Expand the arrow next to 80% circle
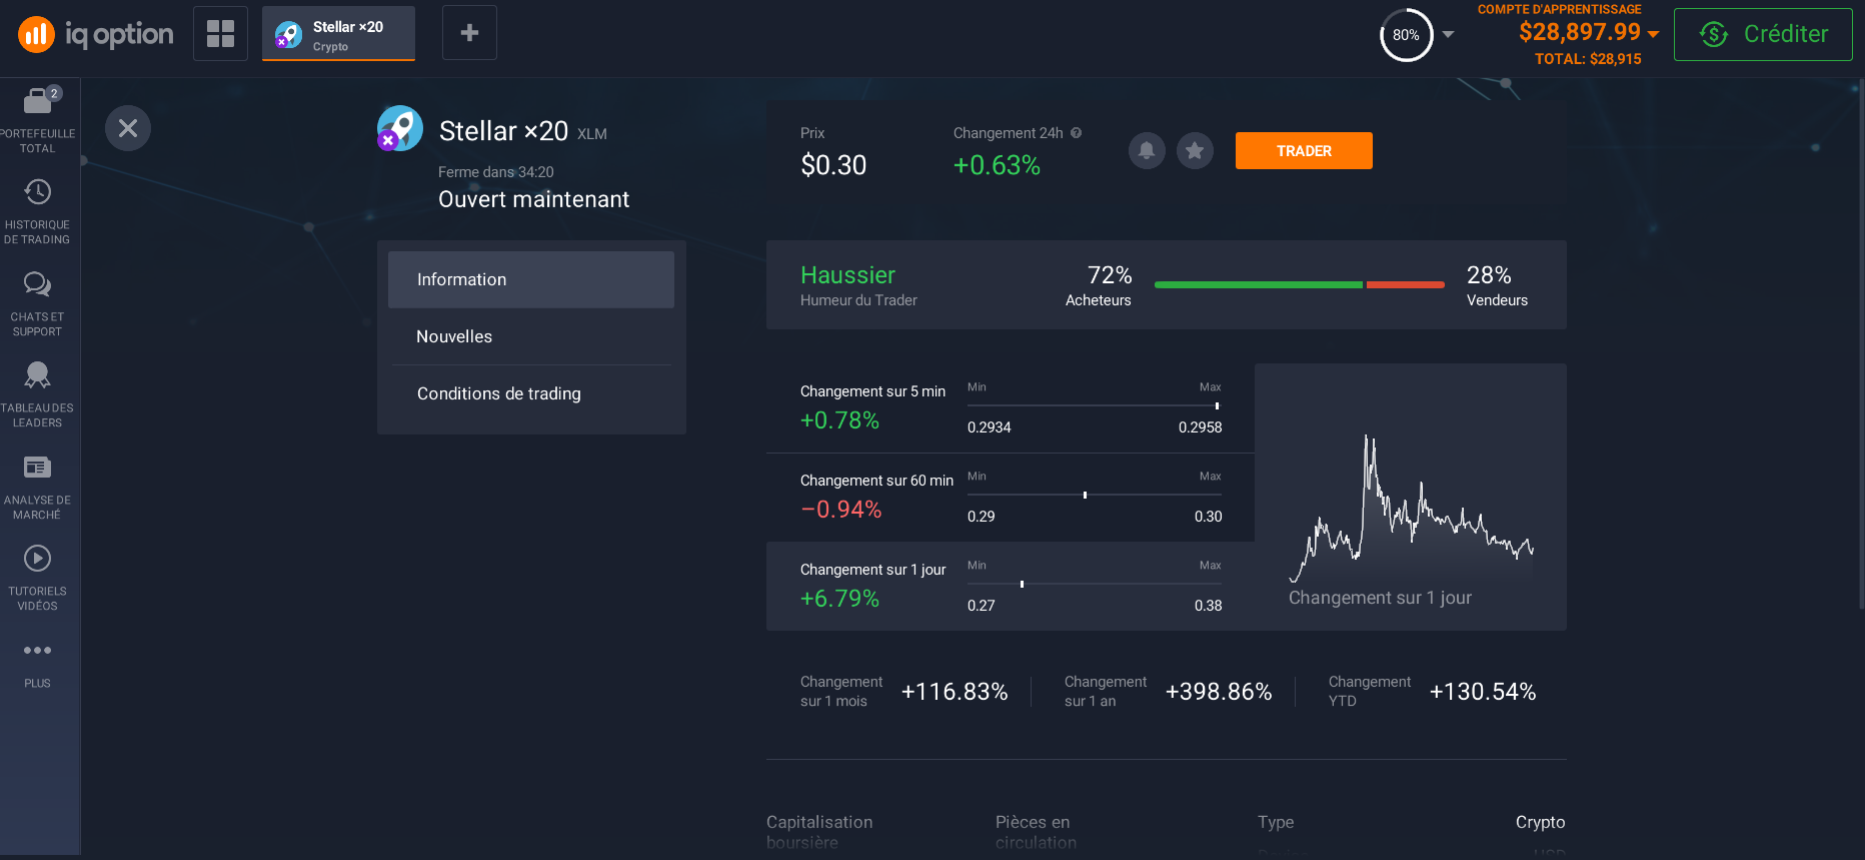 click(x=1448, y=35)
